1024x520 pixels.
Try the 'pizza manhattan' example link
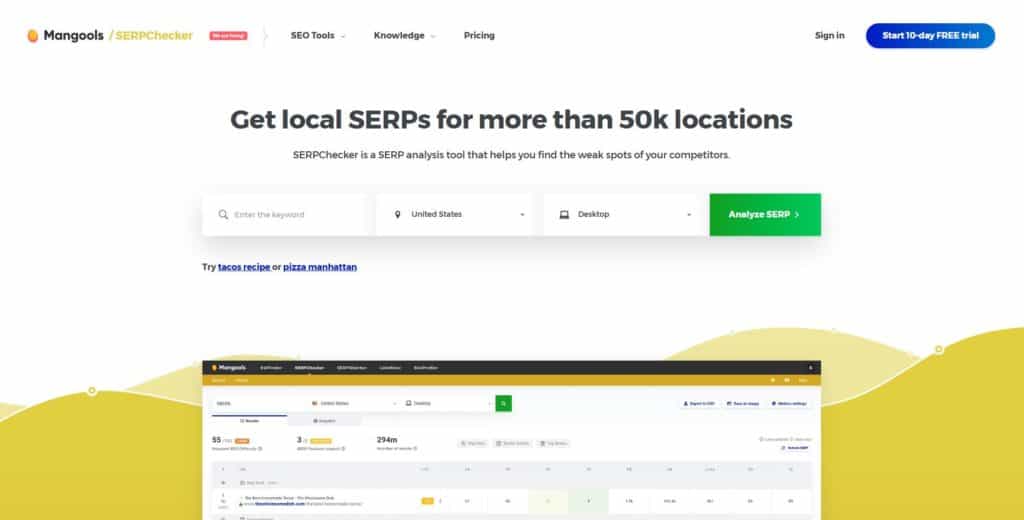pyautogui.click(x=320, y=267)
